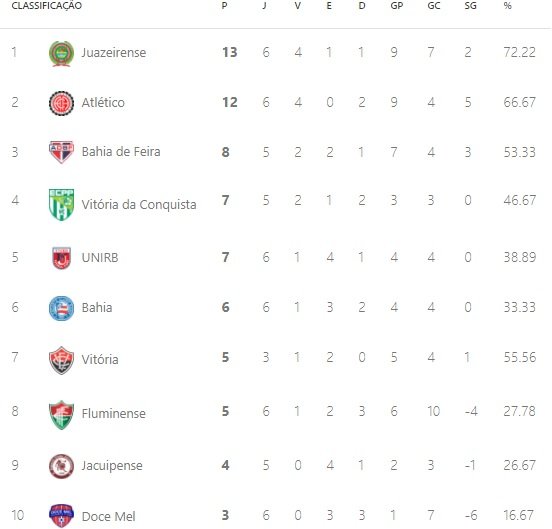Click the Bahia team crest
Image resolution: width=552 pixels, height=529 pixels.
tap(61, 308)
